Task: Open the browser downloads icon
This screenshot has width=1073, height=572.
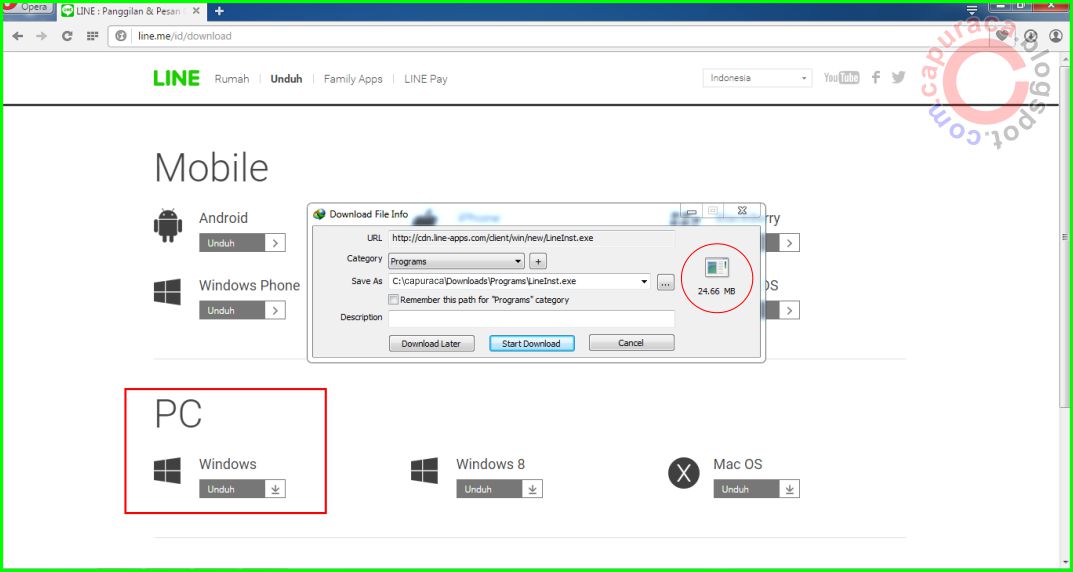Action: tap(1031, 36)
